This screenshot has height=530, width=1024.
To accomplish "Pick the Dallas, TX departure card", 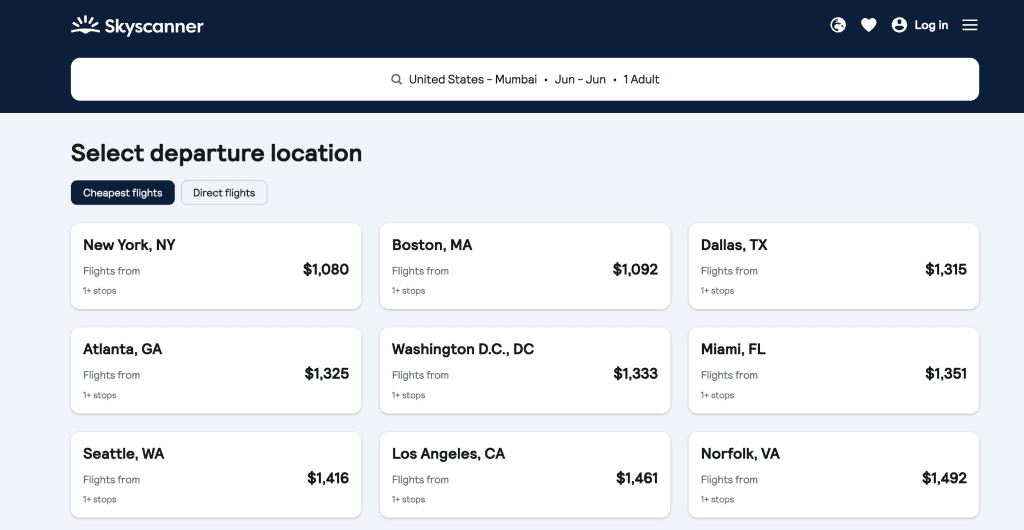I will click(x=834, y=266).
